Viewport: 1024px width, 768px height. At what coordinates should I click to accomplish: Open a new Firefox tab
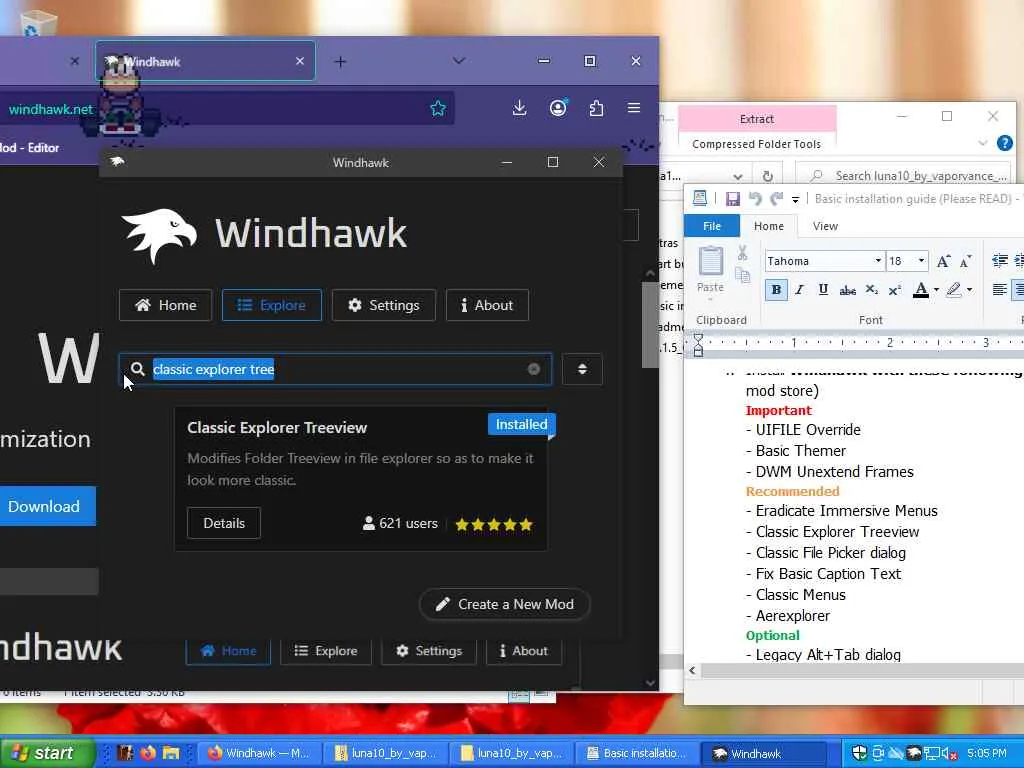coord(340,61)
